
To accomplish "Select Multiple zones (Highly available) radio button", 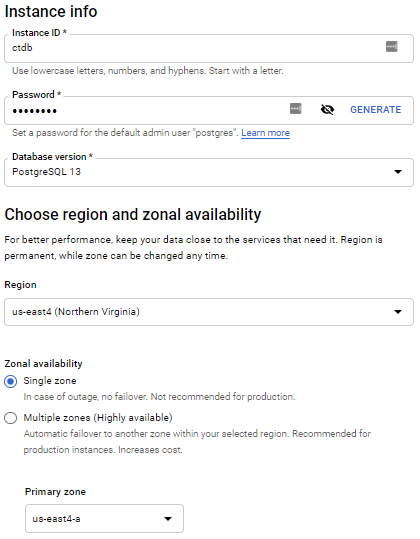I will click(x=11, y=418).
